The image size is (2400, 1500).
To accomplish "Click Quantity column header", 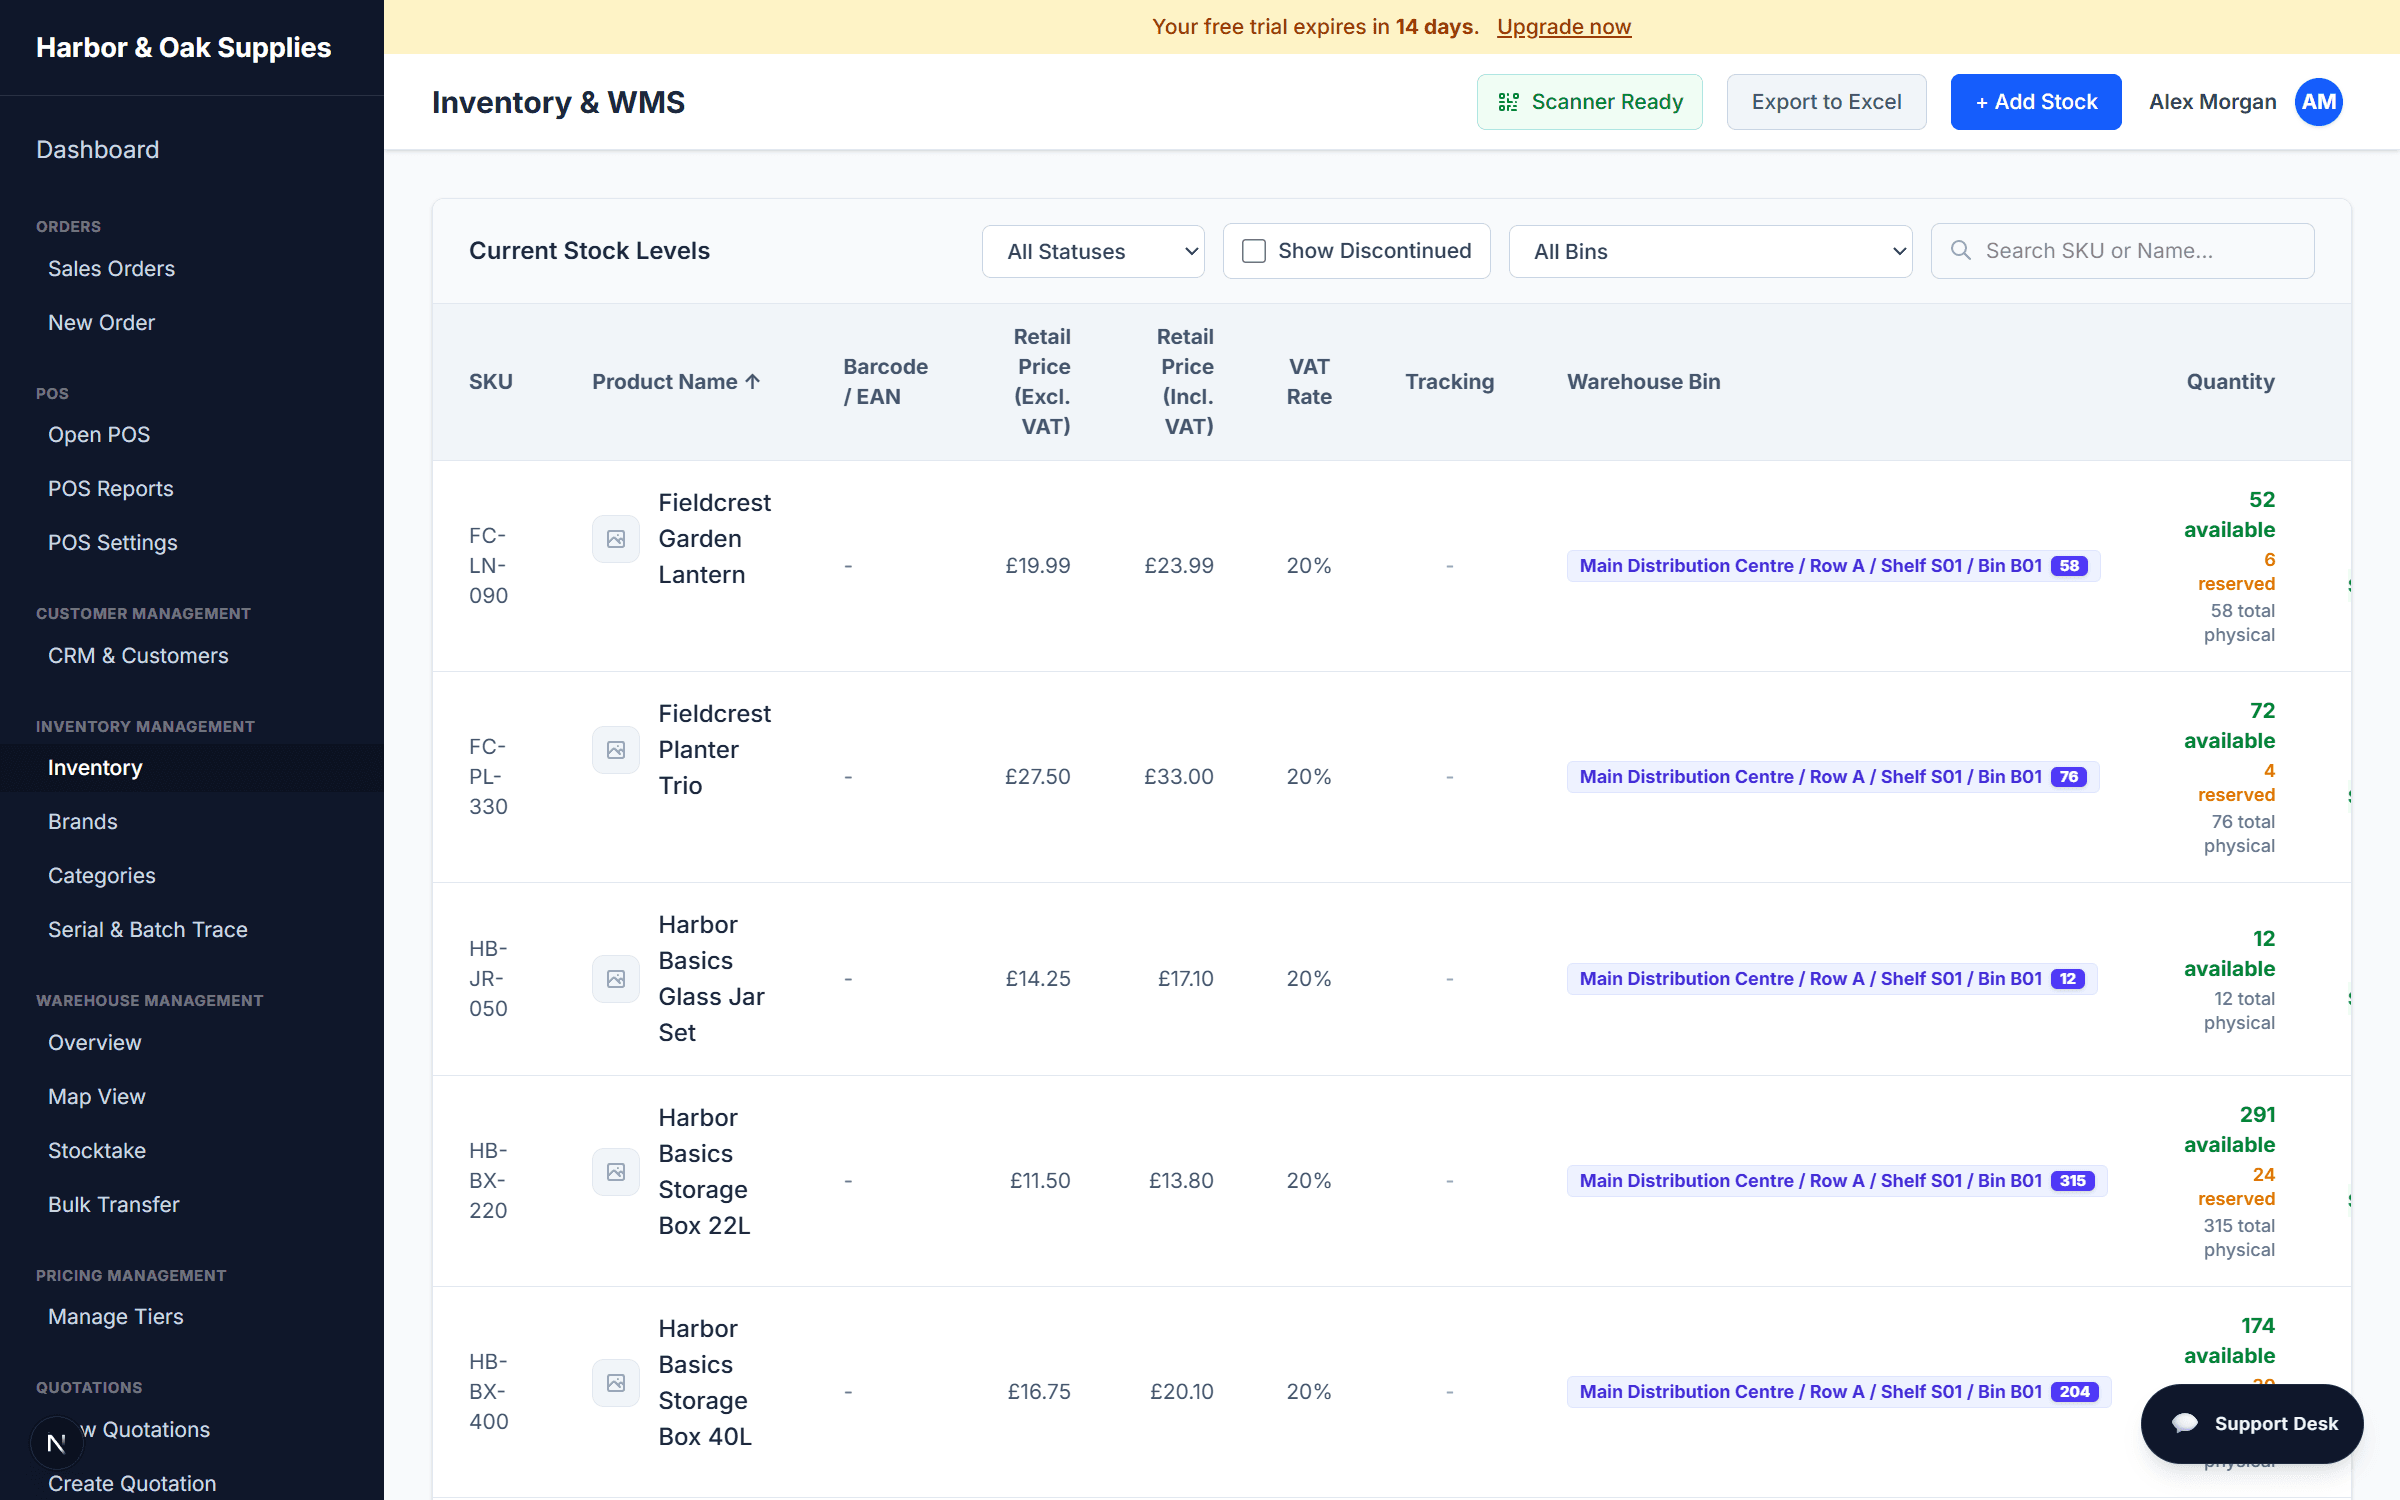I will [x=2230, y=381].
